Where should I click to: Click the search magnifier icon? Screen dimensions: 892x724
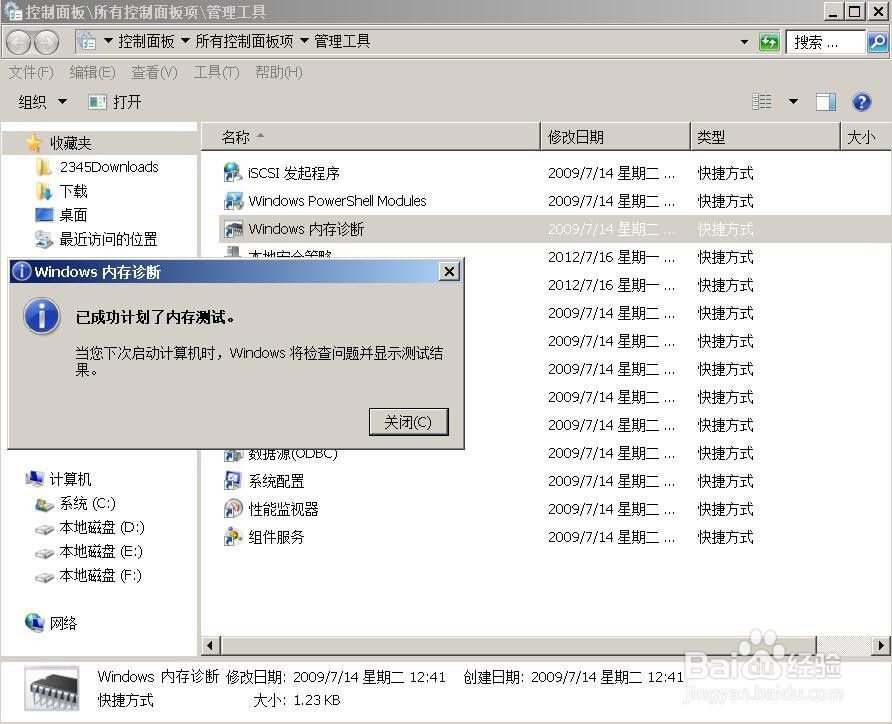click(x=878, y=42)
